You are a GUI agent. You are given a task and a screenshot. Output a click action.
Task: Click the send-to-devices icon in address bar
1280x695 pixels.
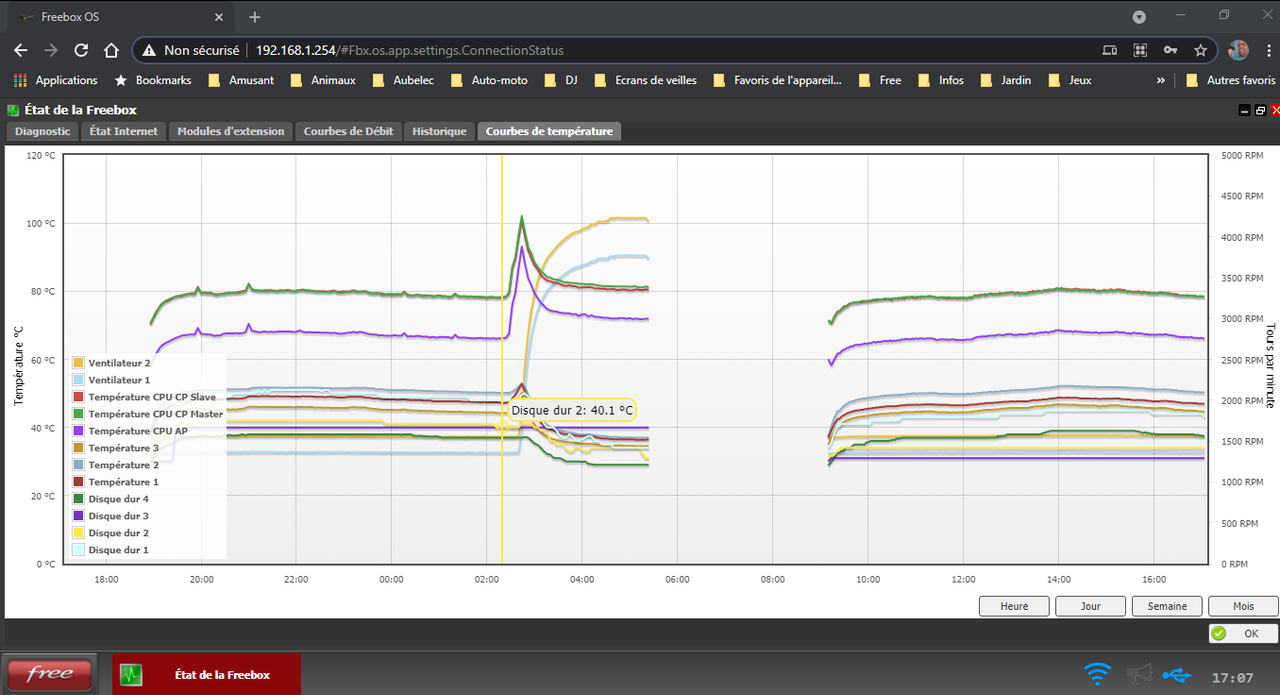pos(1110,50)
